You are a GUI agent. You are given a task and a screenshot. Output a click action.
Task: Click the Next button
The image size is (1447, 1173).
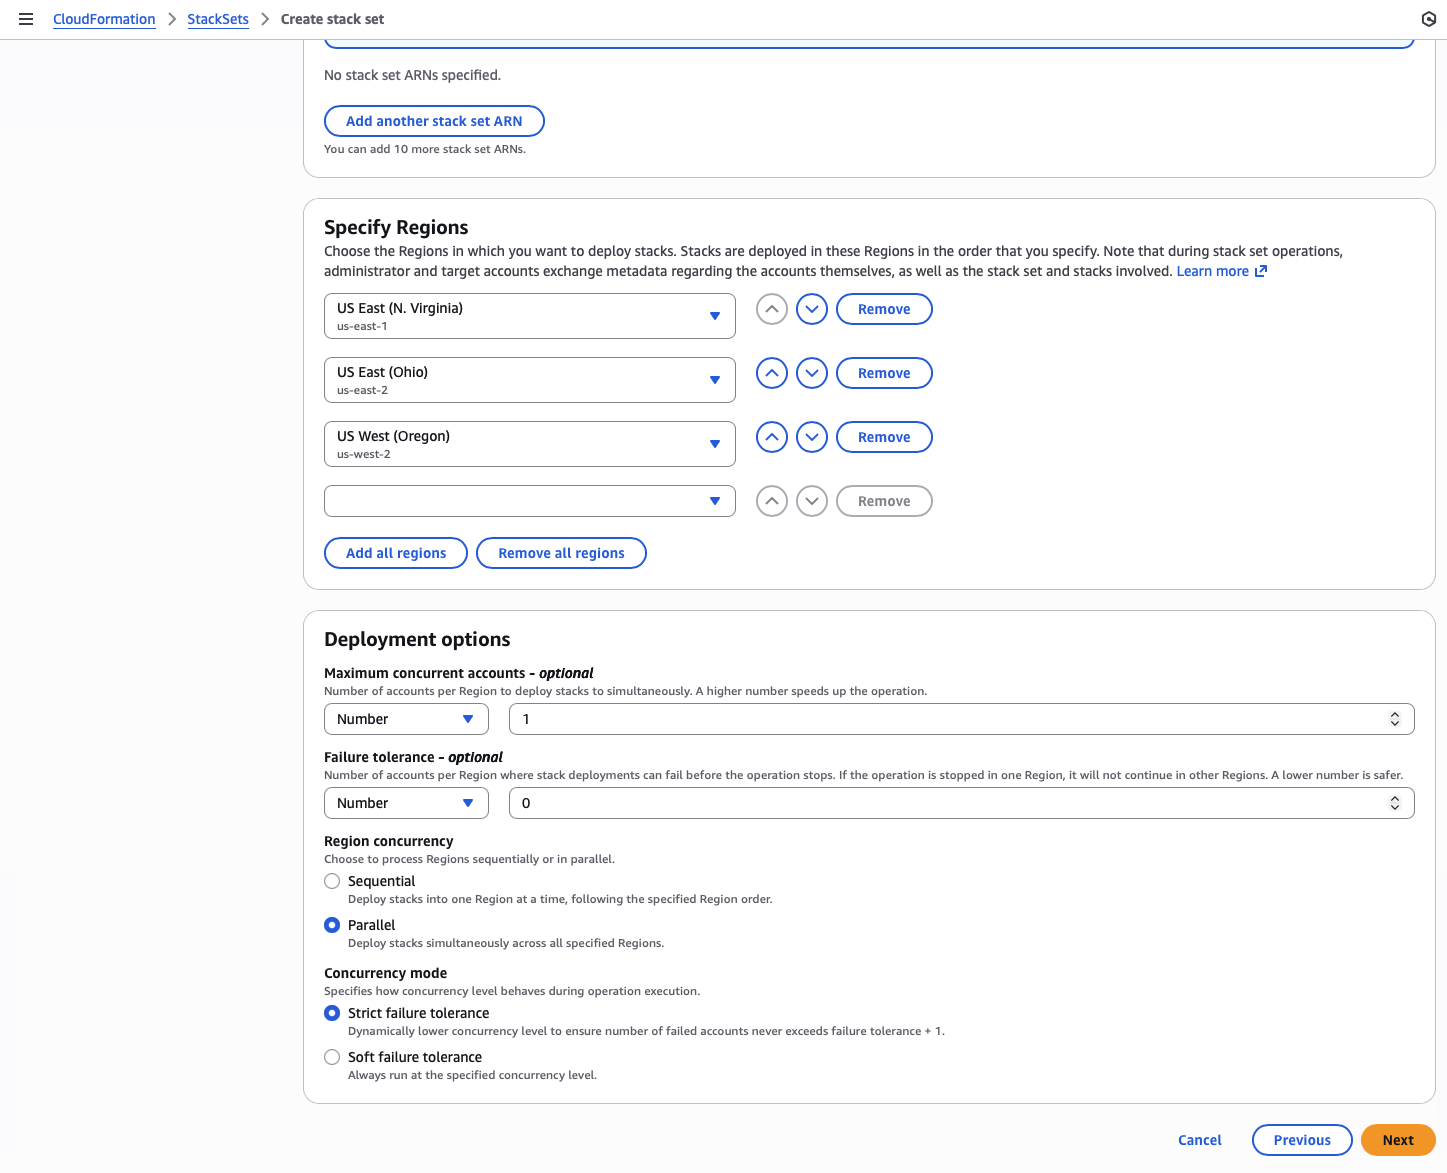click(x=1397, y=1140)
